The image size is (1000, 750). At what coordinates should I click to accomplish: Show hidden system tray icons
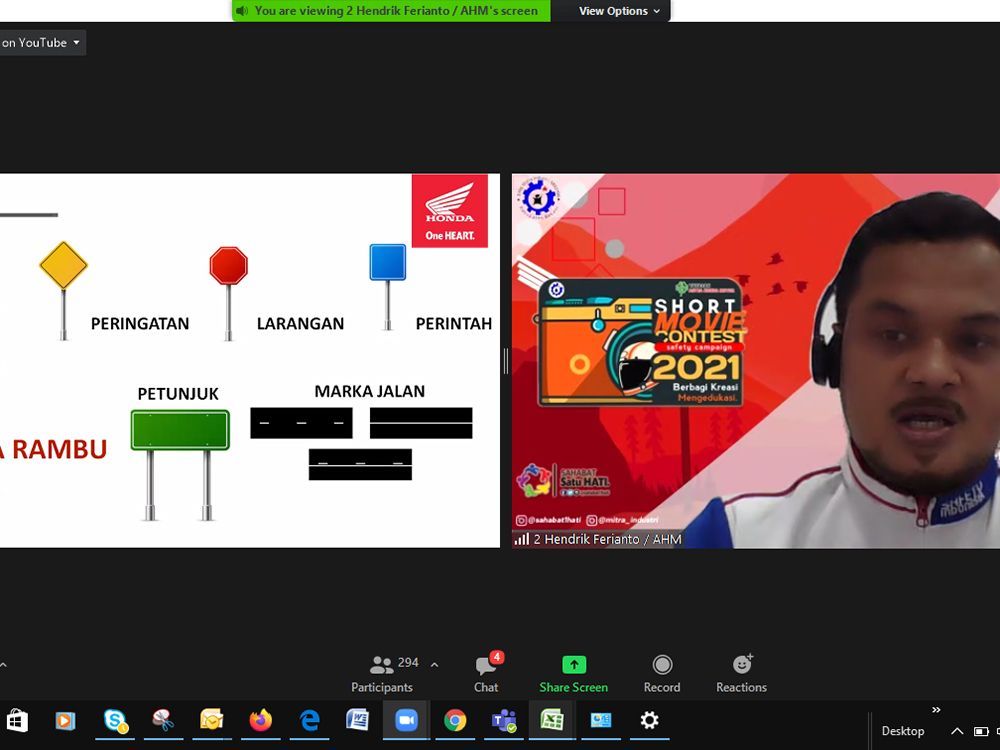tap(957, 732)
